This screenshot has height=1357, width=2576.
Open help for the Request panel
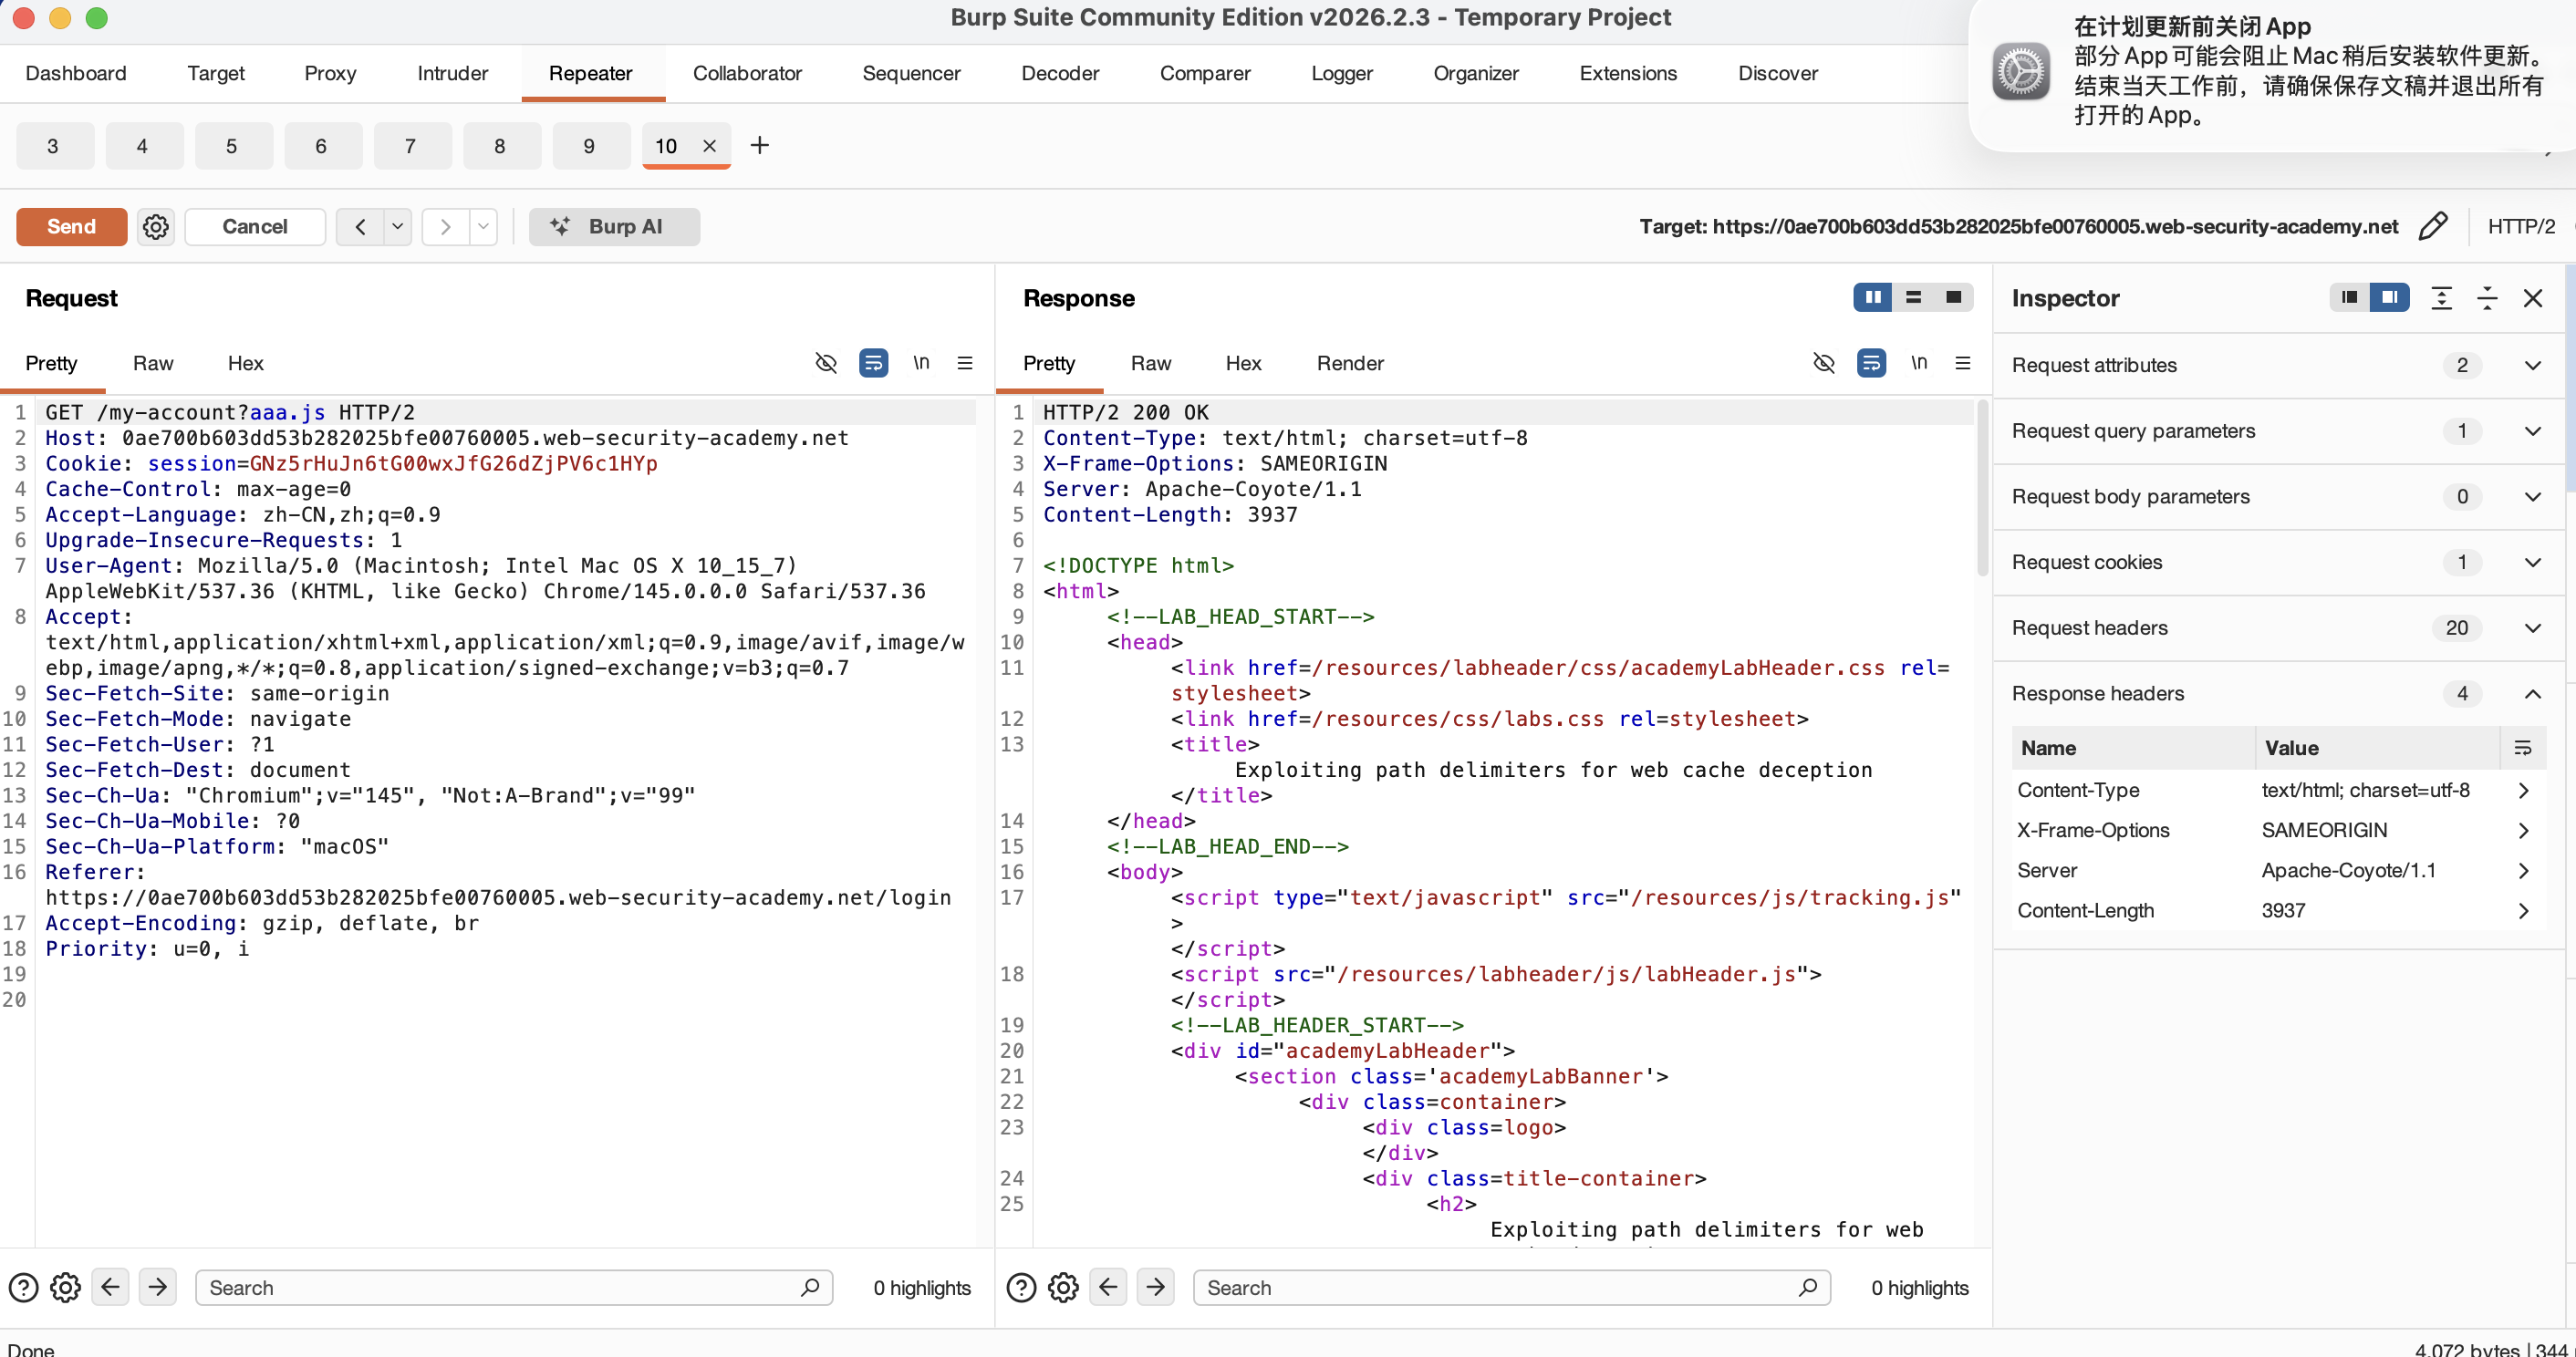[23, 1287]
